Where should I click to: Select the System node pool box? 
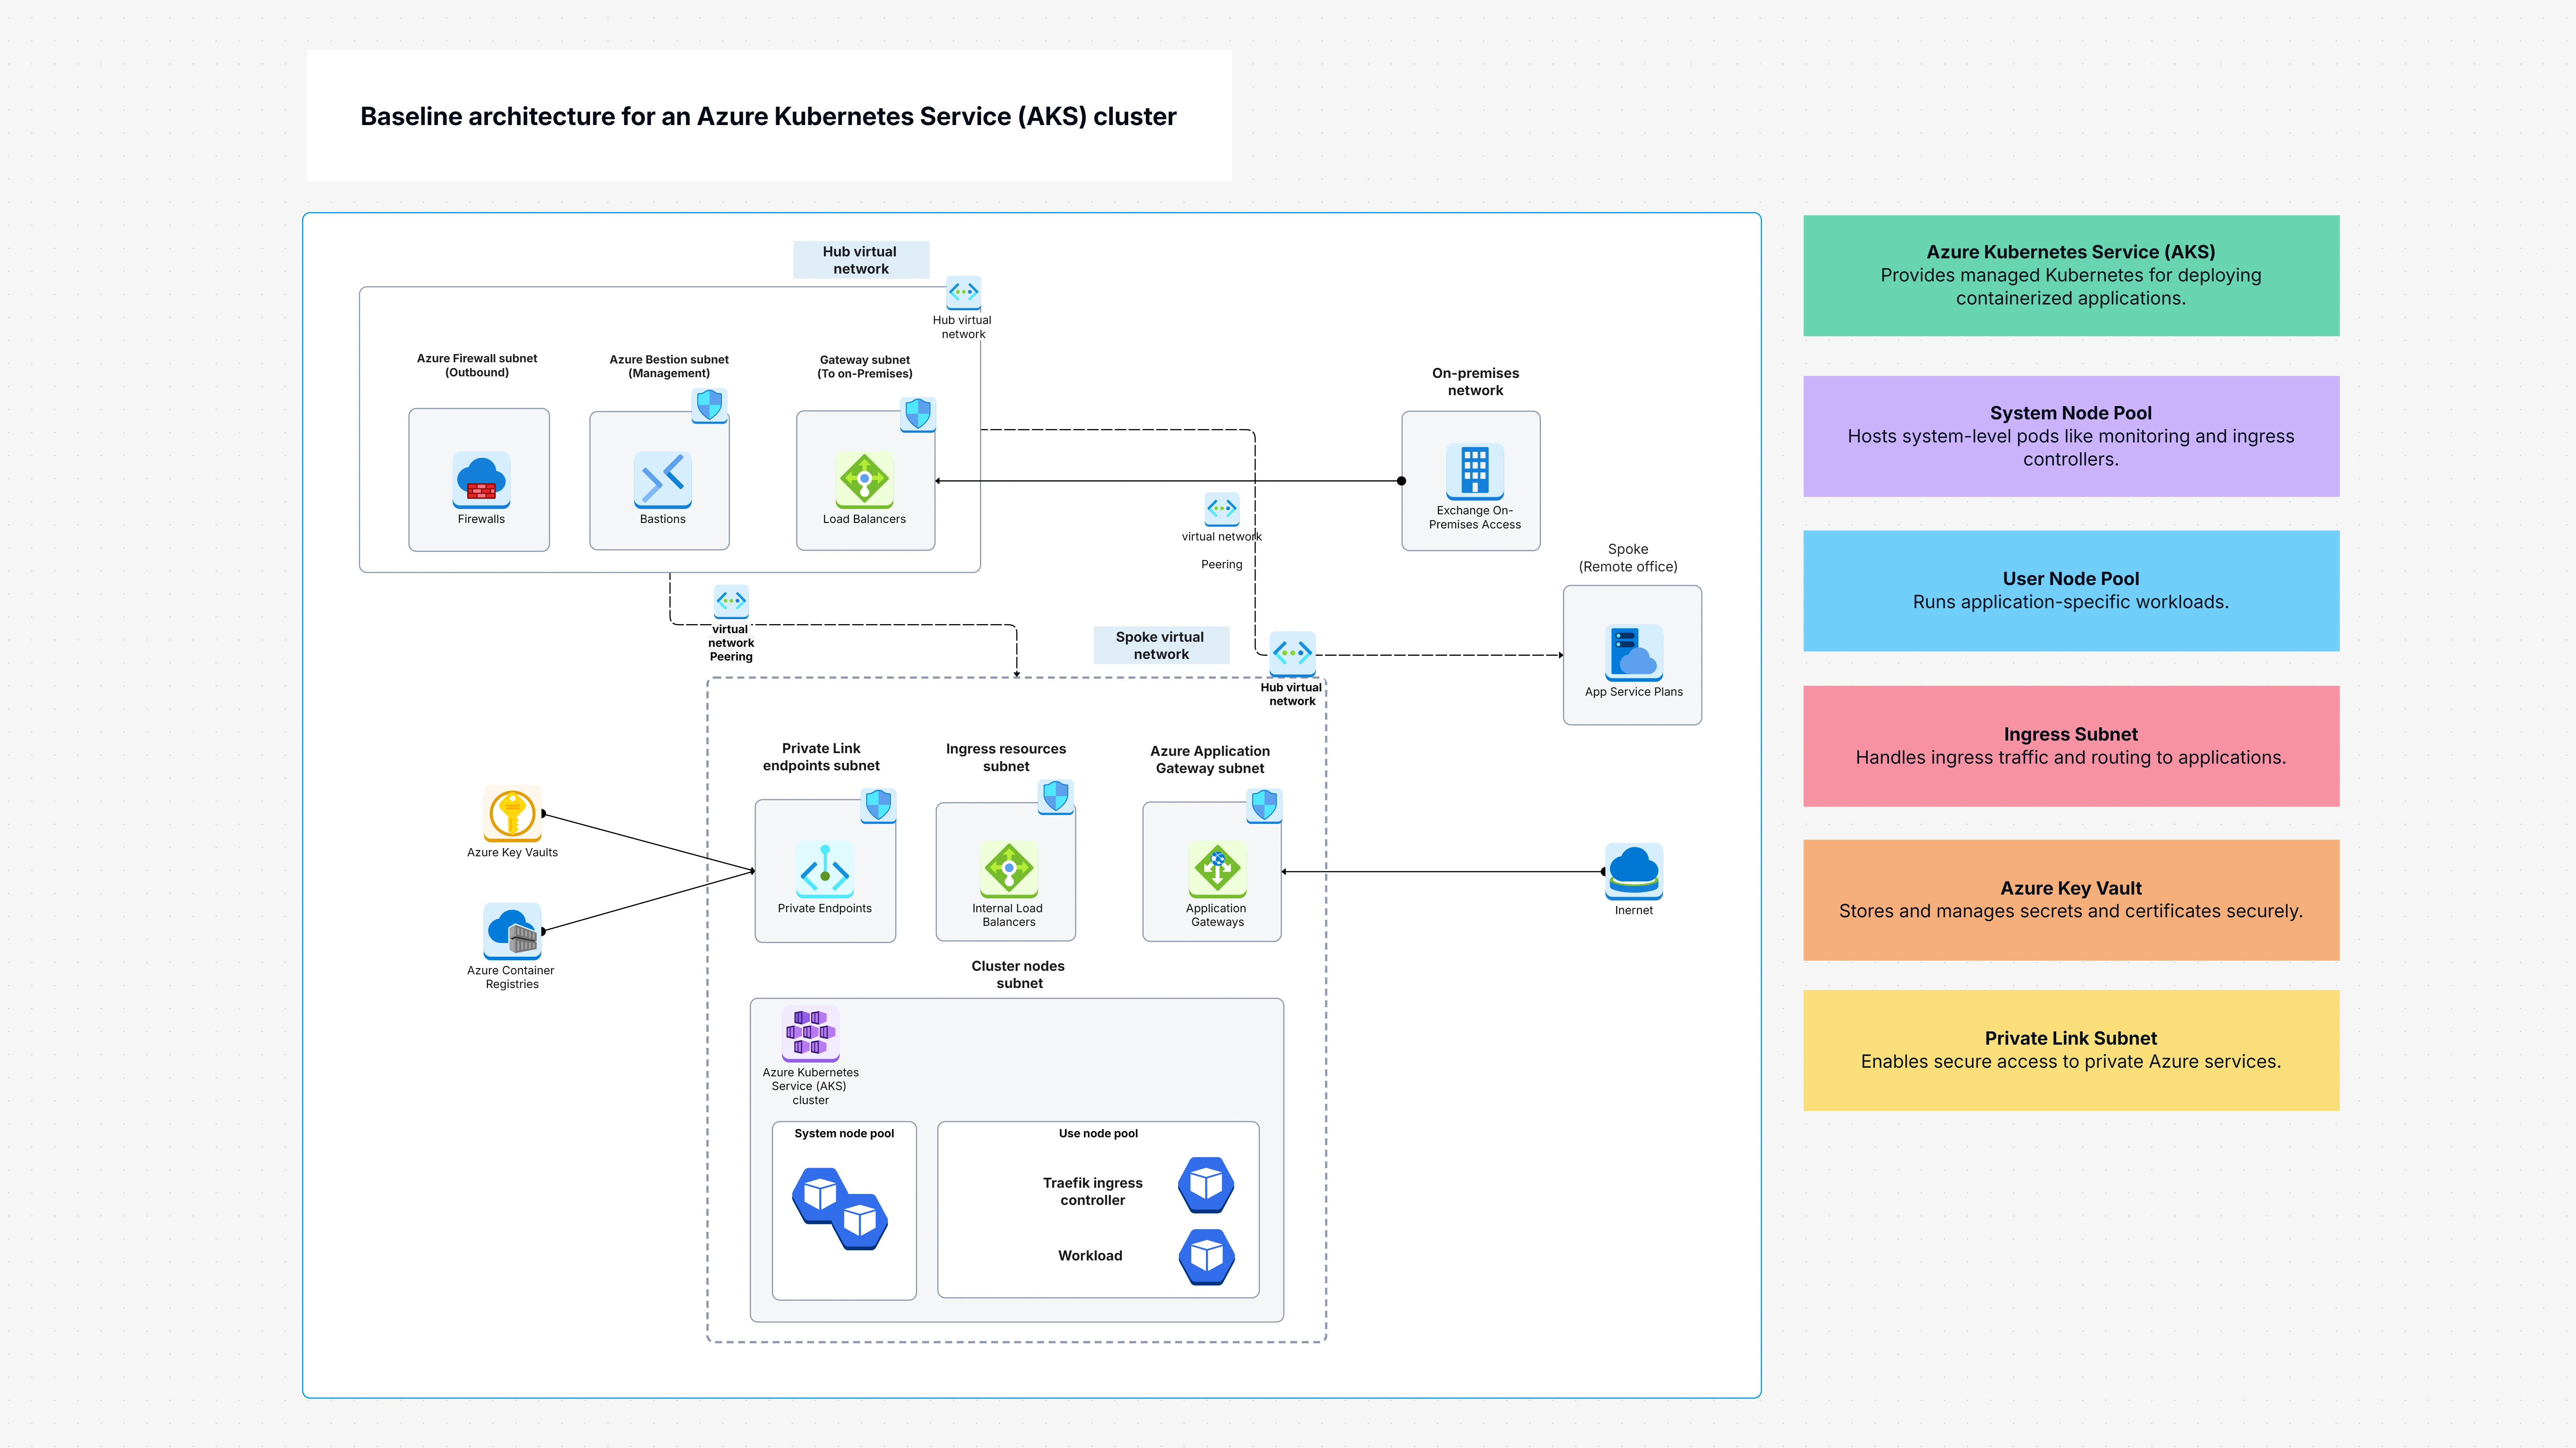[x=844, y=1210]
